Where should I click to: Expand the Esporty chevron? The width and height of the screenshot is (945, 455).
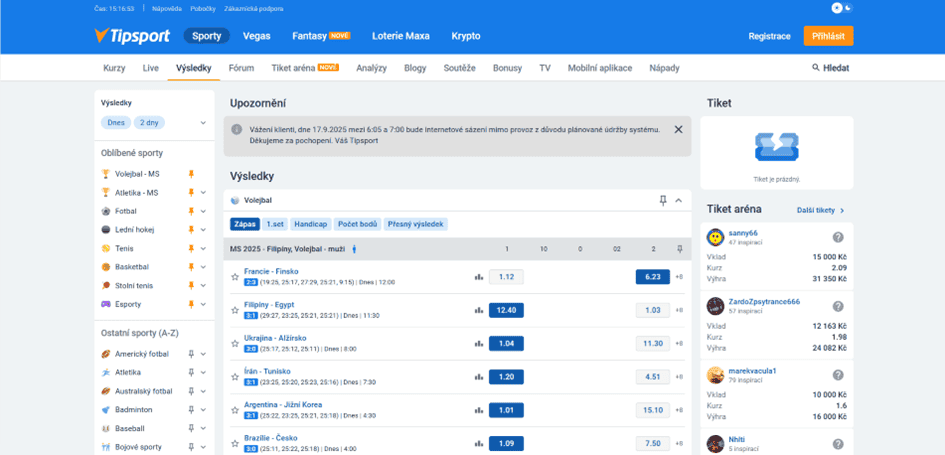[x=203, y=304]
